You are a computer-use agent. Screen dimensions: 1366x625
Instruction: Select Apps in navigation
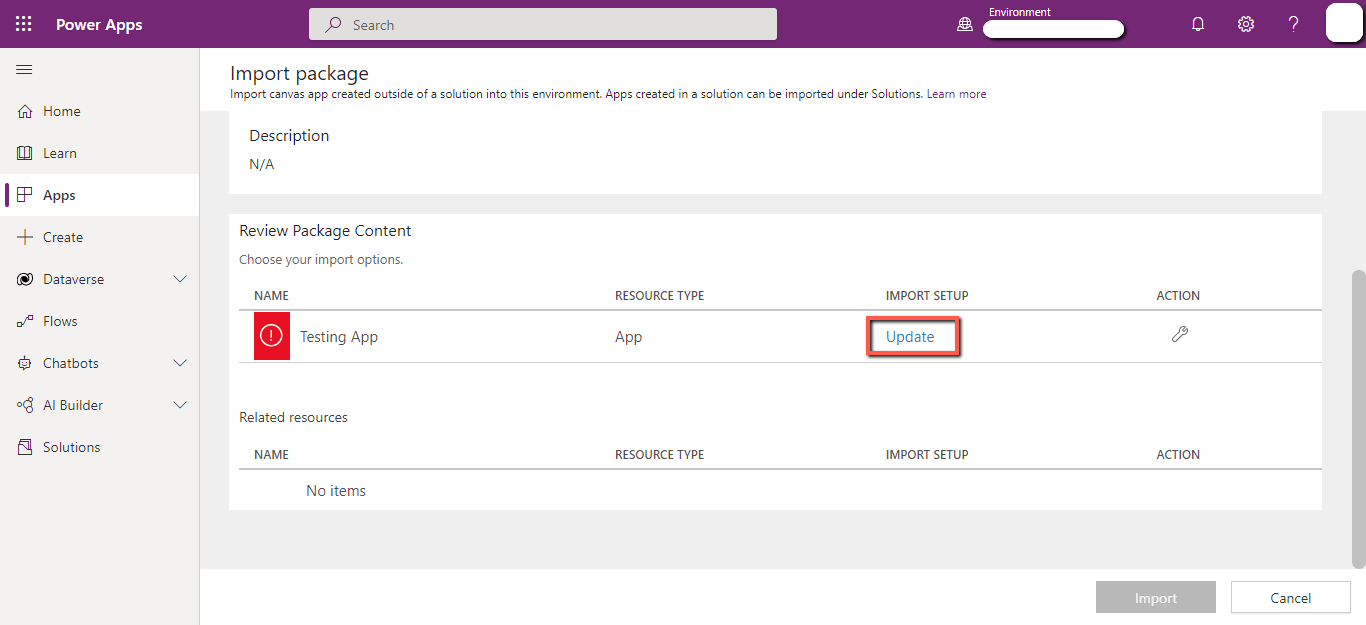(59, 195)
